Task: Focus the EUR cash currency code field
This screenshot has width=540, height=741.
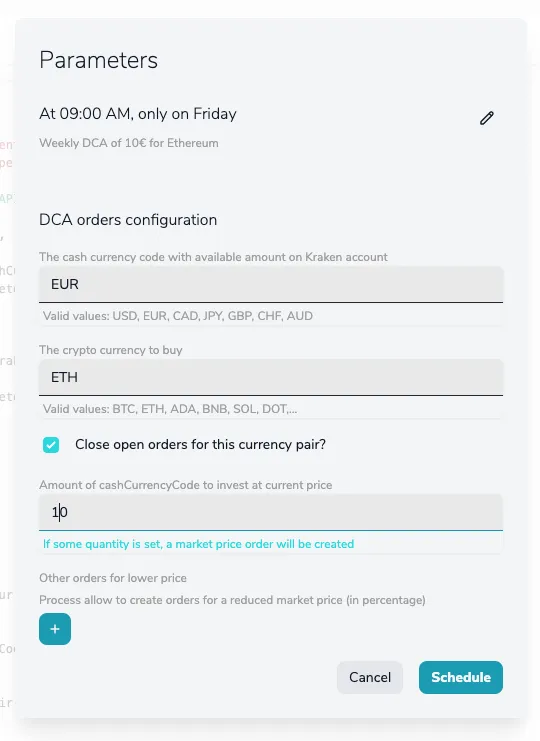Action: 271,284
